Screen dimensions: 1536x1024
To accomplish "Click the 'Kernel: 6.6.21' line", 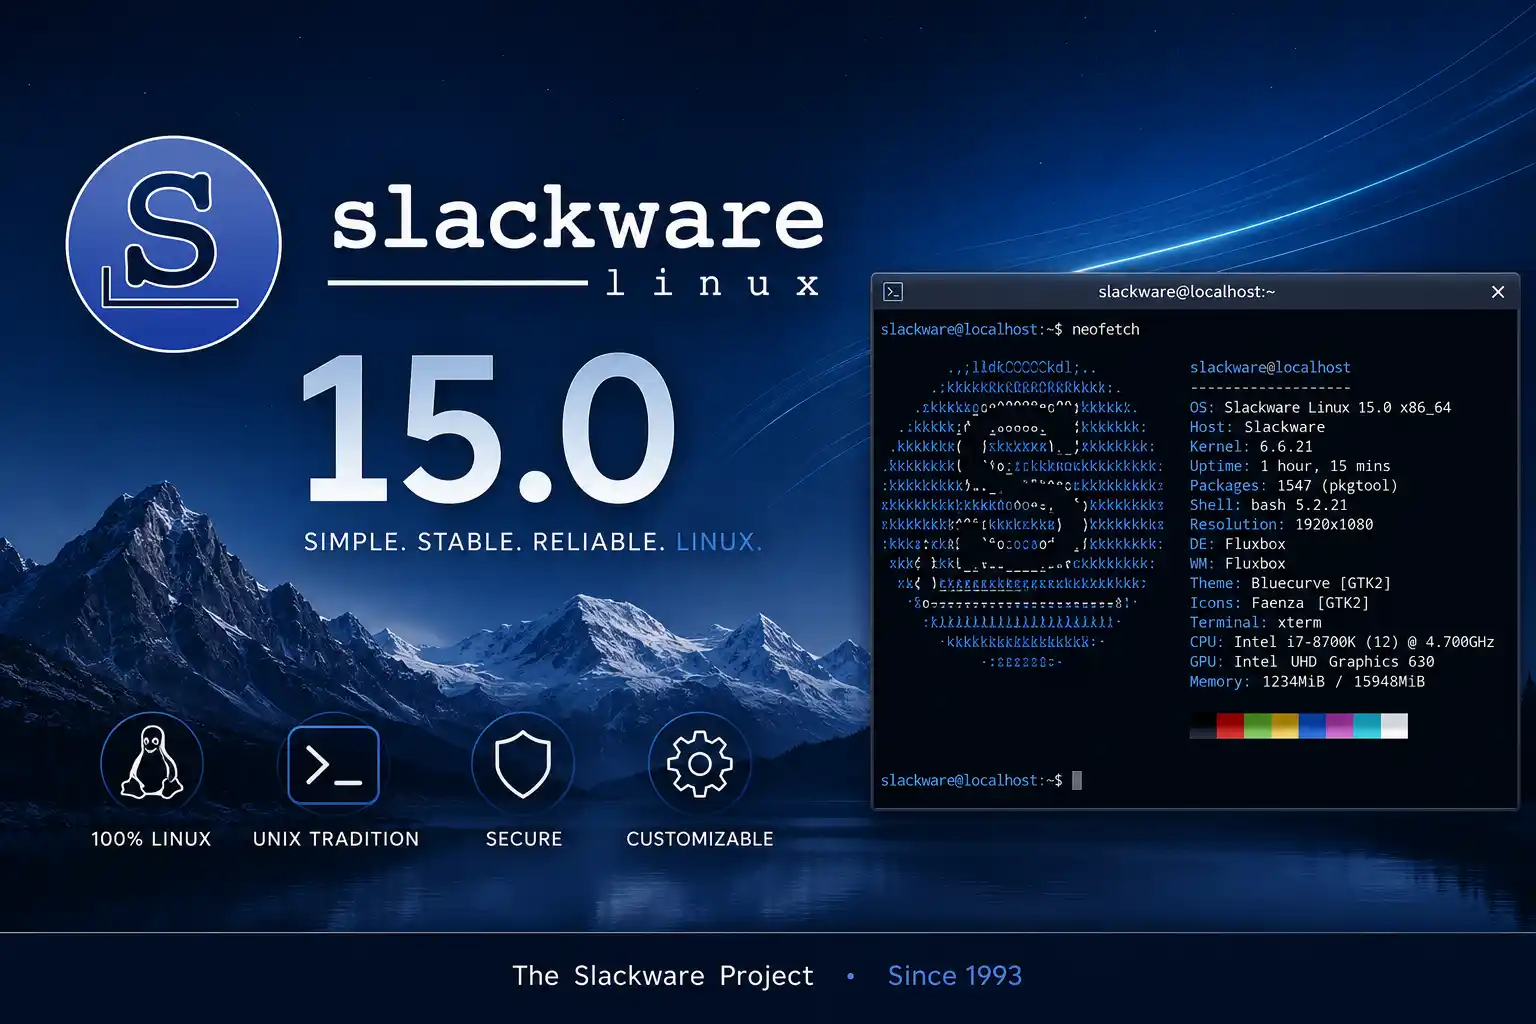I will click(1251, 446).
